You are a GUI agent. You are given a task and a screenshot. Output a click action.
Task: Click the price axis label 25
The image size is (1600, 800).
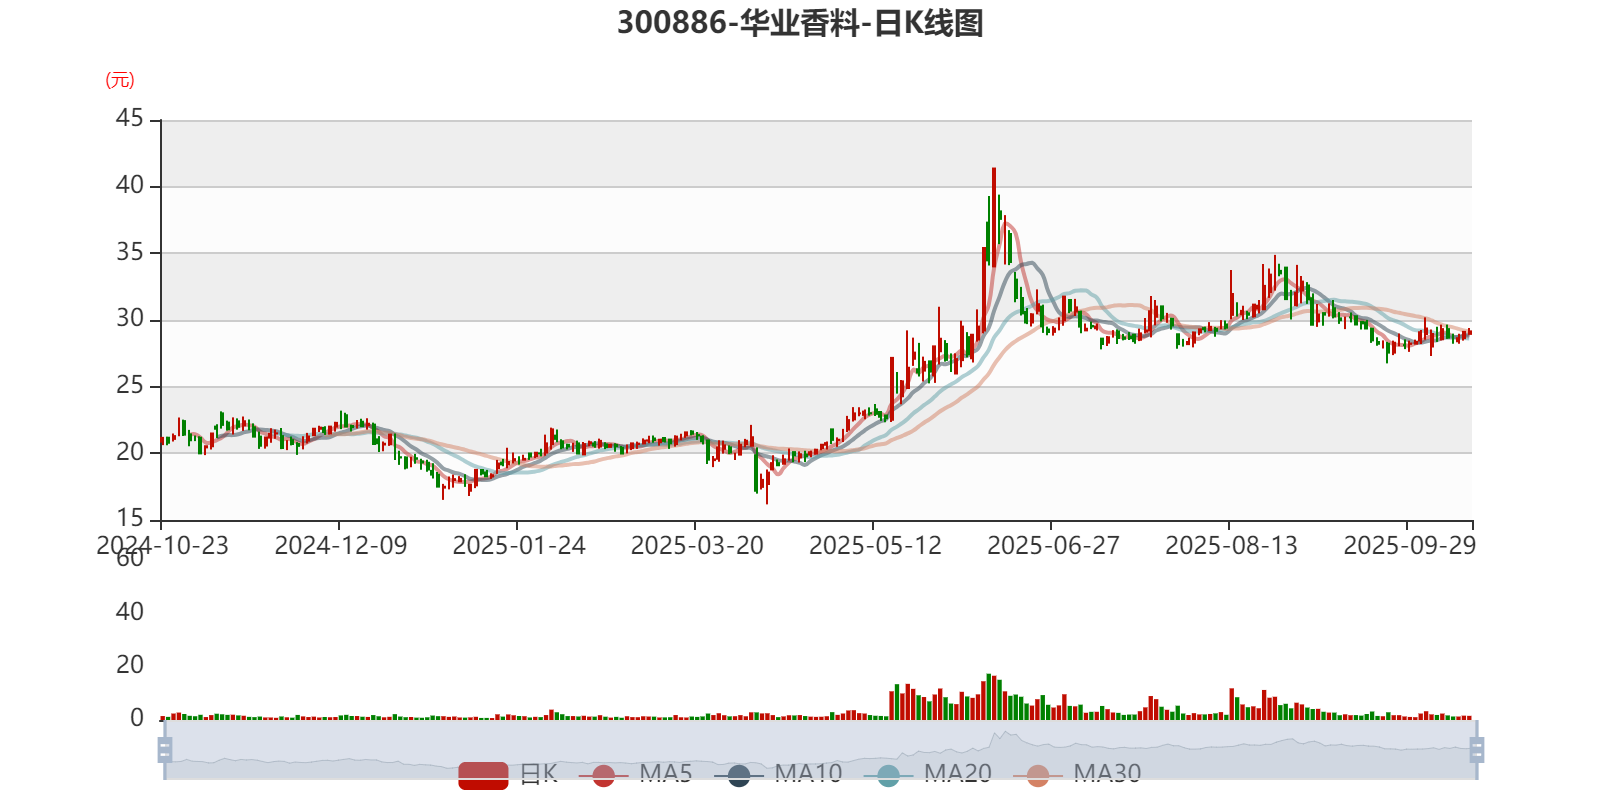point(130,385)
